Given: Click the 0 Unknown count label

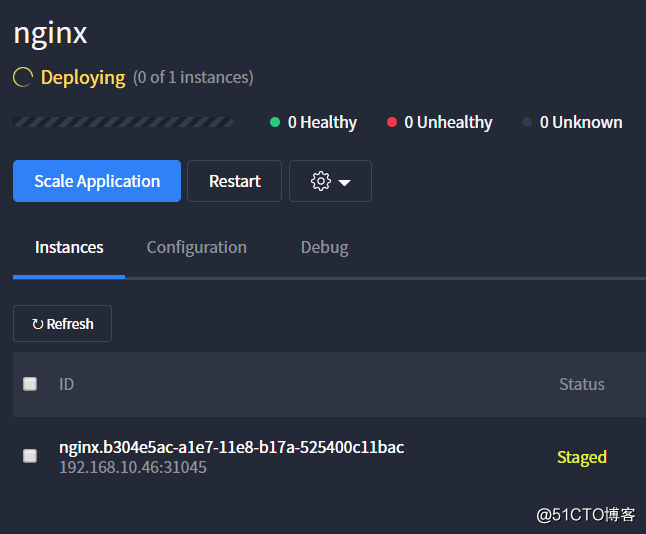Looking at the screenshot, I should pyautogui.click(x=581, y=122).
